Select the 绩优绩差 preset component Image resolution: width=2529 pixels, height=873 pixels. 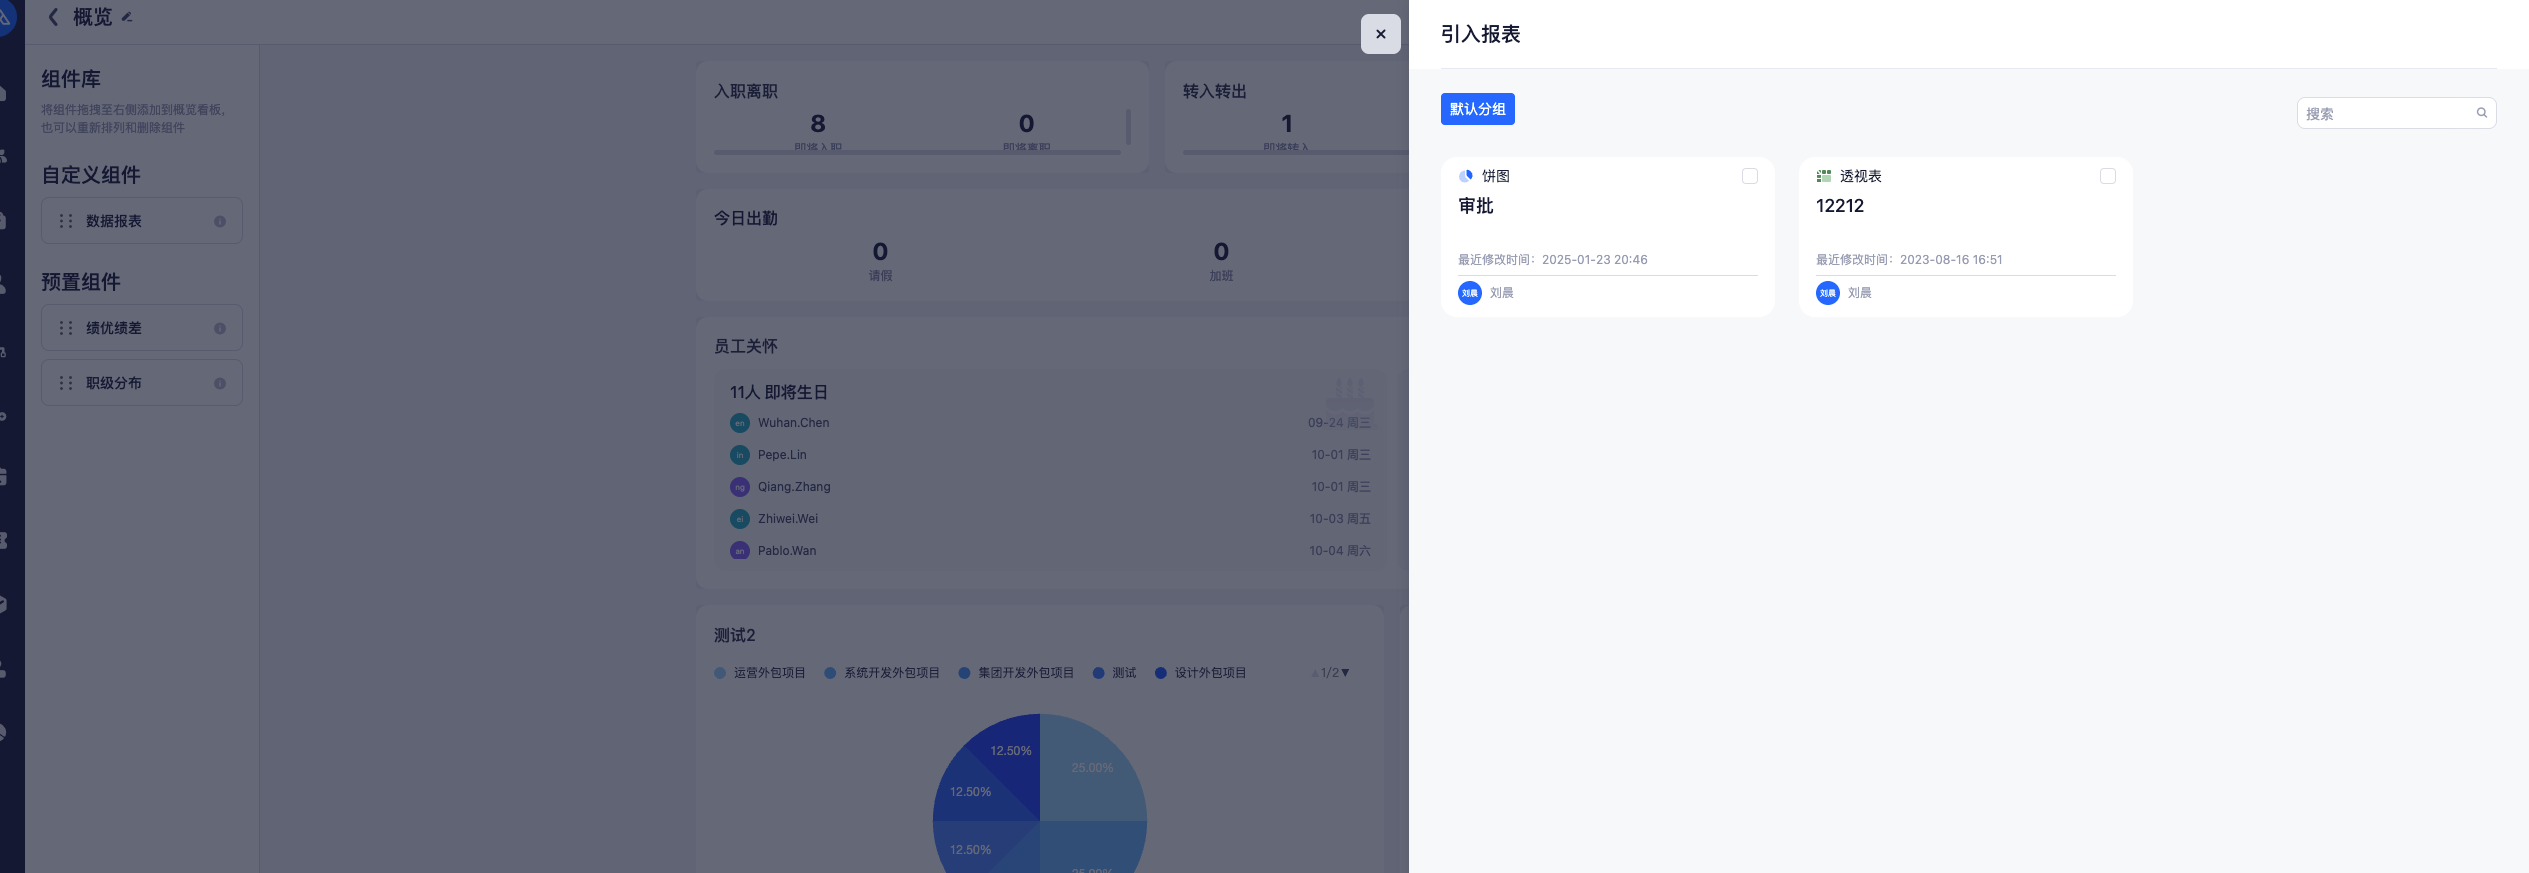[142, 328]
